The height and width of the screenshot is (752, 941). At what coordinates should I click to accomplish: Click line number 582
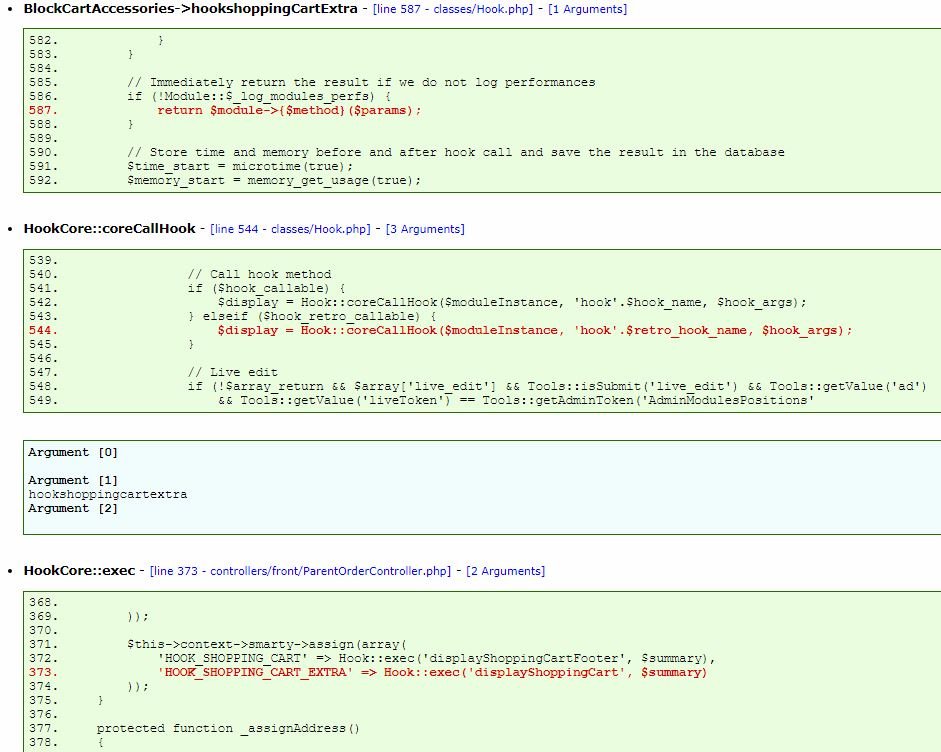tap(44, 40)
